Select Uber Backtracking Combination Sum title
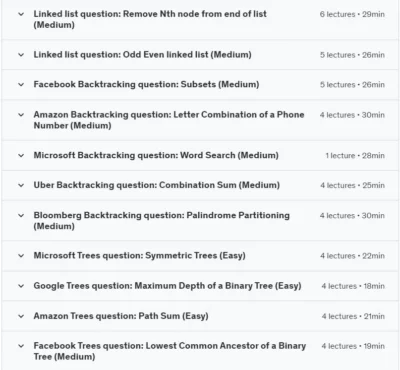 [x=157, y=185]
